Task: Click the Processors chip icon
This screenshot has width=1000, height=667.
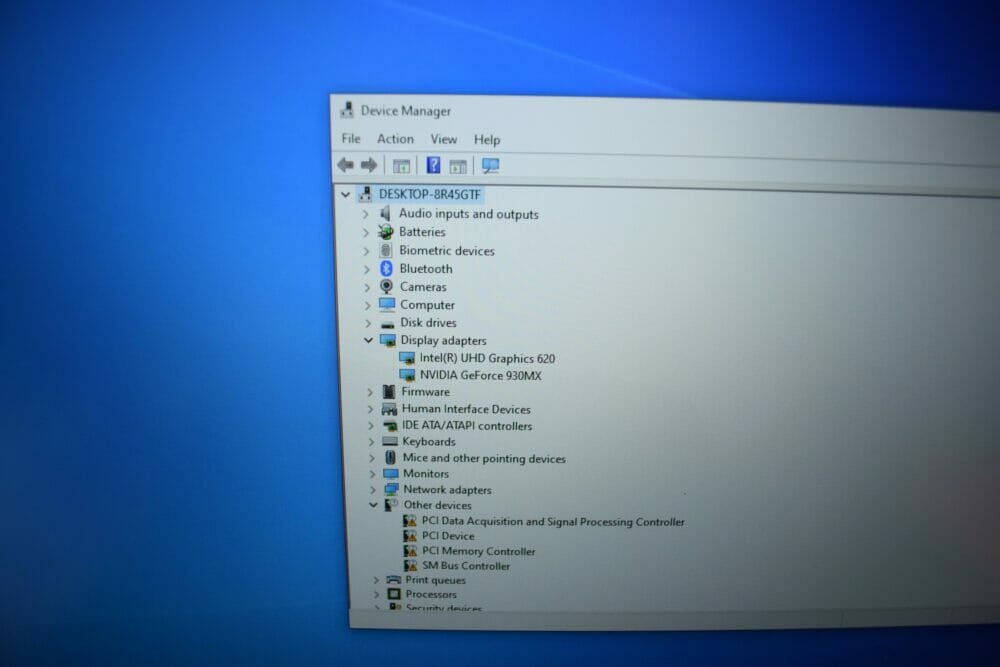Action: (x=394, y=594)
